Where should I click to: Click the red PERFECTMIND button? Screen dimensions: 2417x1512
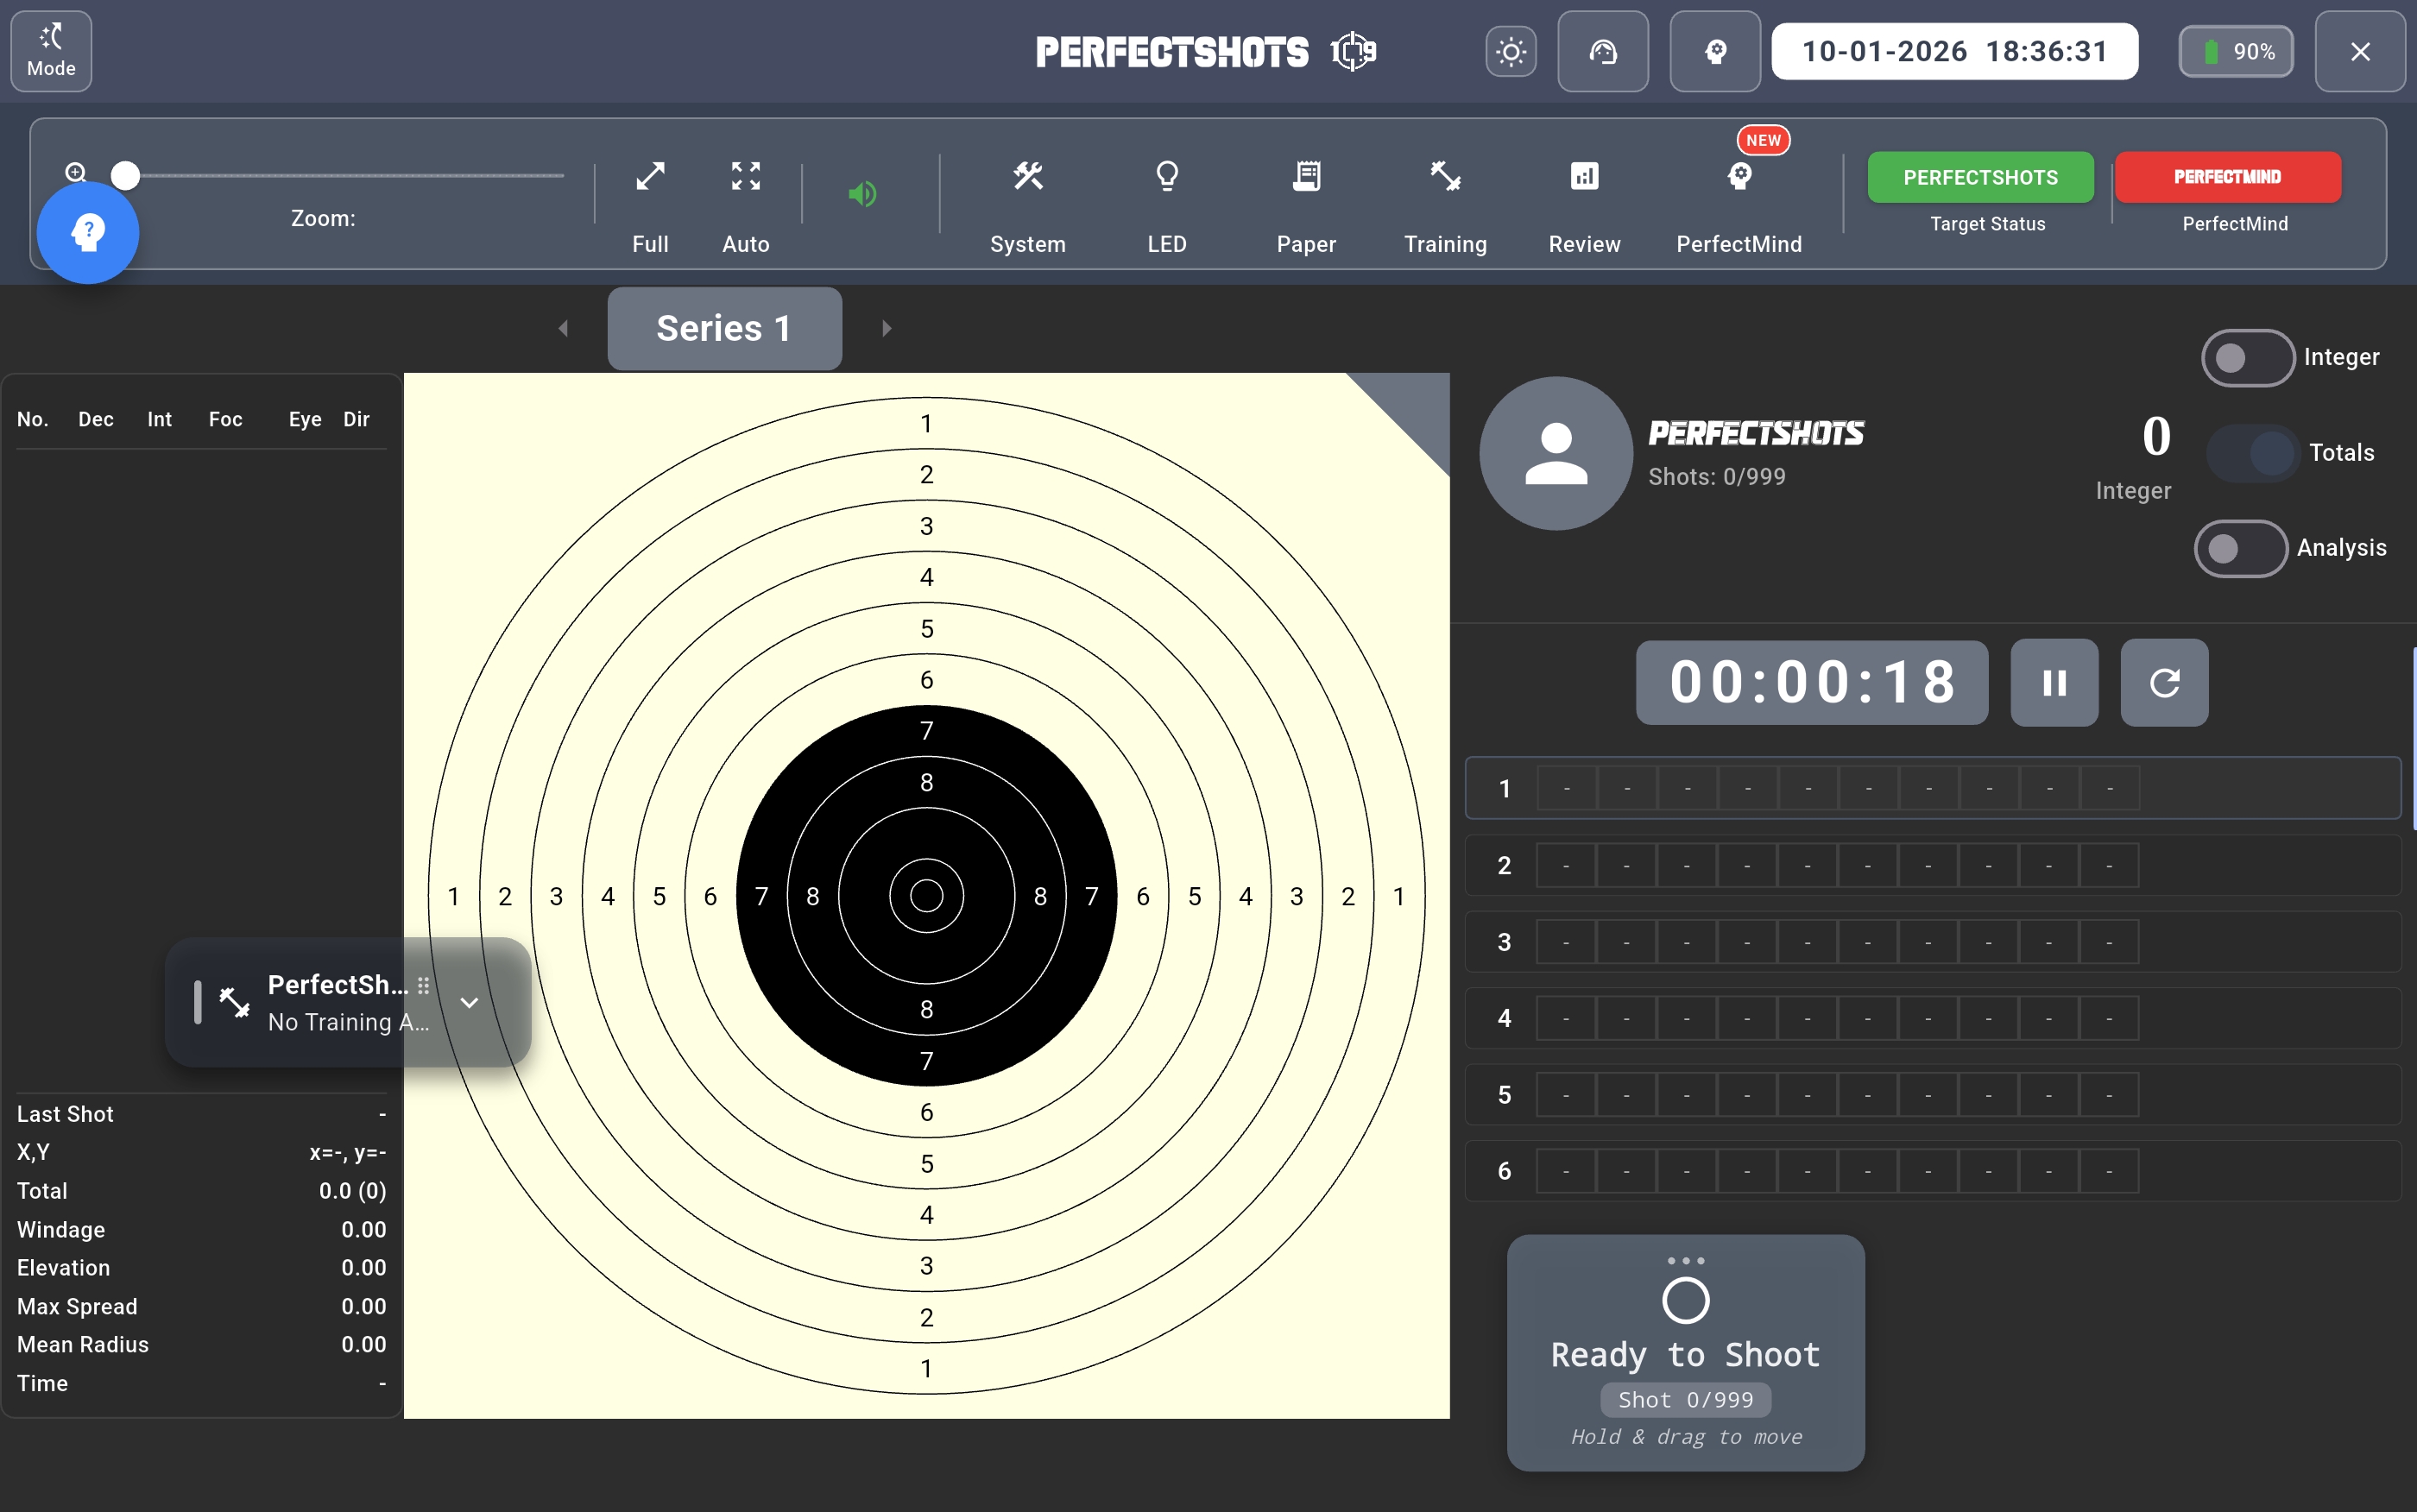2226,178
